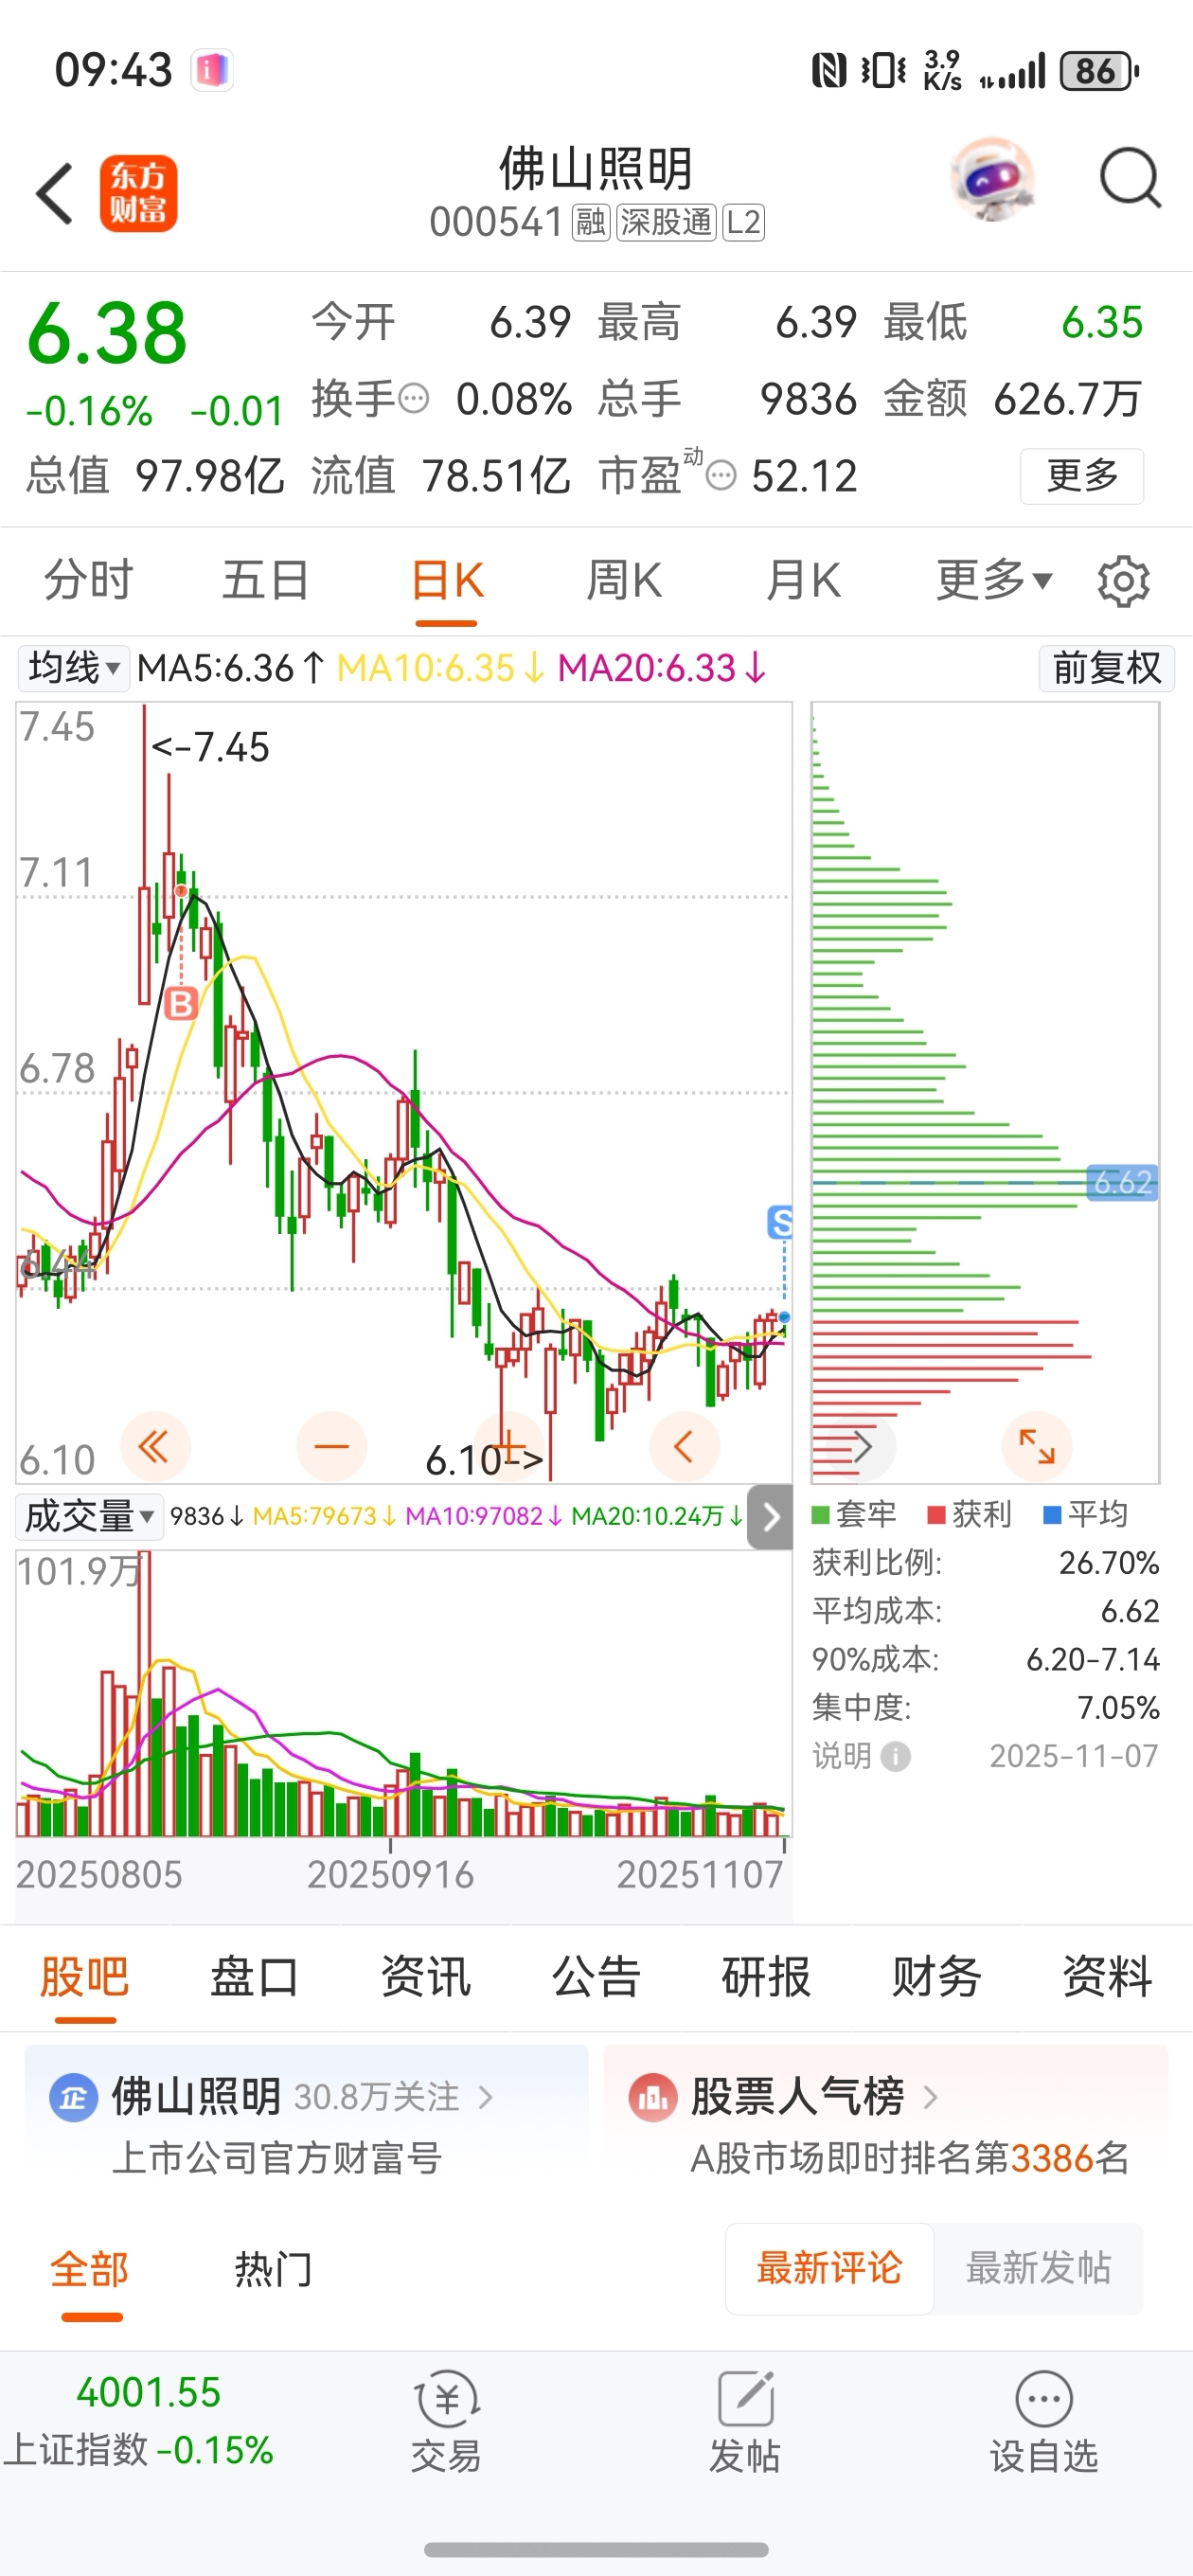Select the 股吧 section tab
The image size is (1193, 2576).
tap(85, 1977)
